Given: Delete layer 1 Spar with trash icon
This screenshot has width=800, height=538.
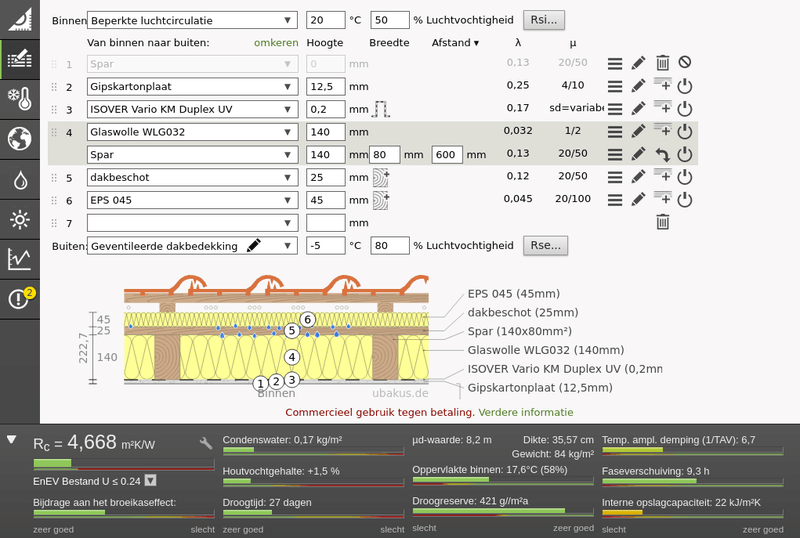Looking at the screenshot, I should pyautogui.click(x=662, y=63).
